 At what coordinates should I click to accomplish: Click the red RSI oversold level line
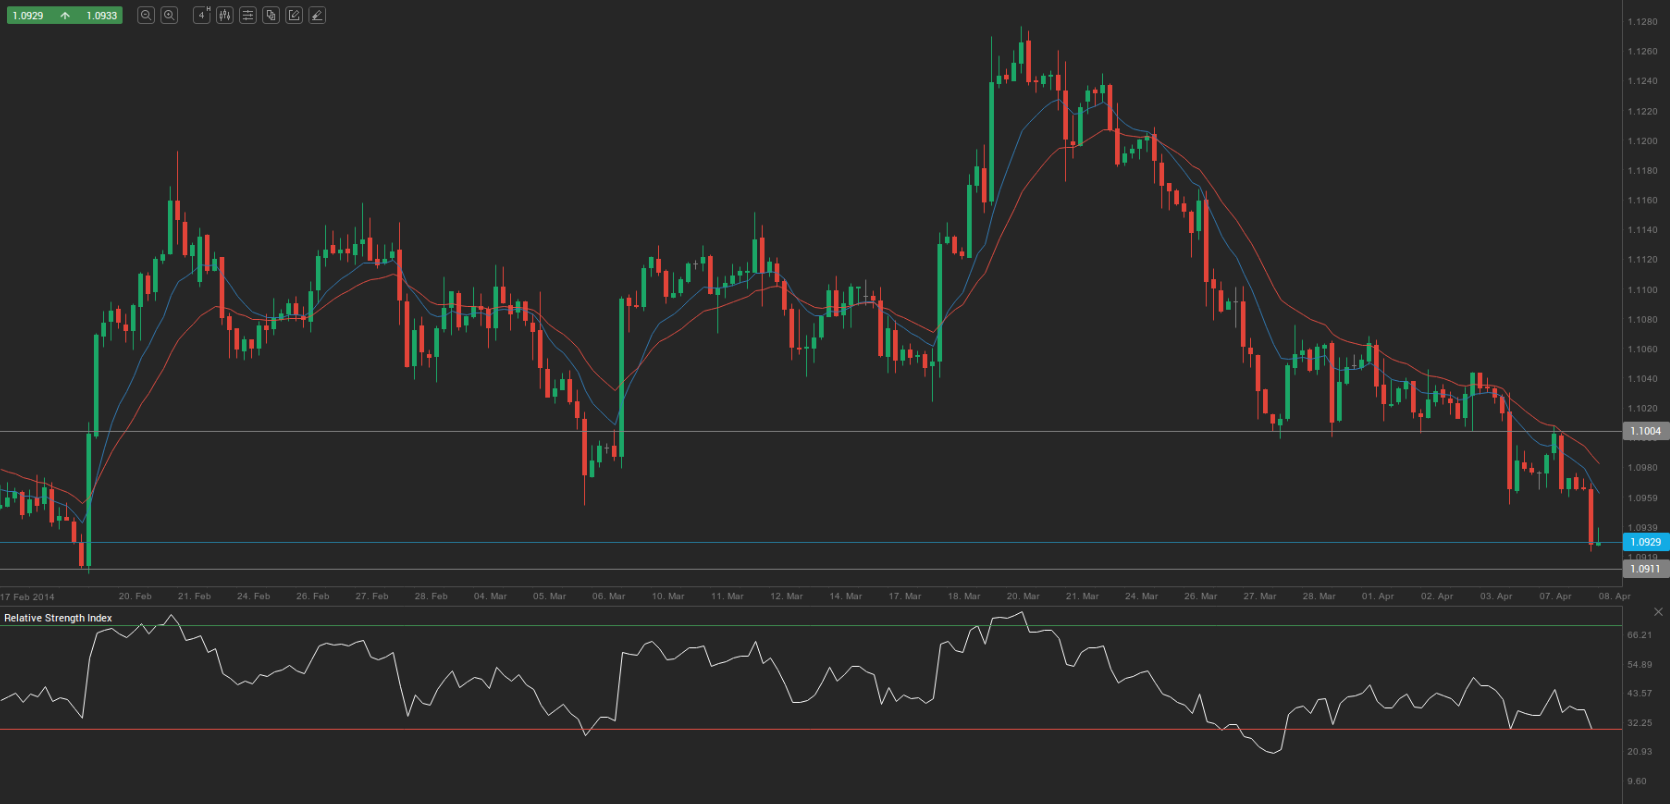tap(800, 729)
